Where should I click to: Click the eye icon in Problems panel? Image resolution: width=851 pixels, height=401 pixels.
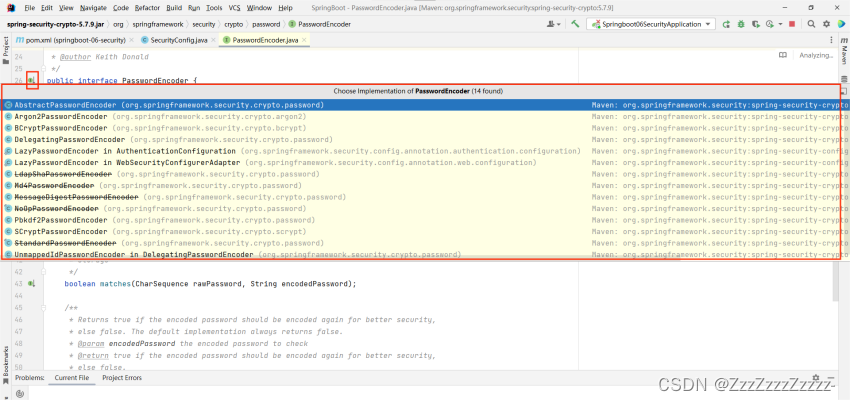tap(20, 394)
